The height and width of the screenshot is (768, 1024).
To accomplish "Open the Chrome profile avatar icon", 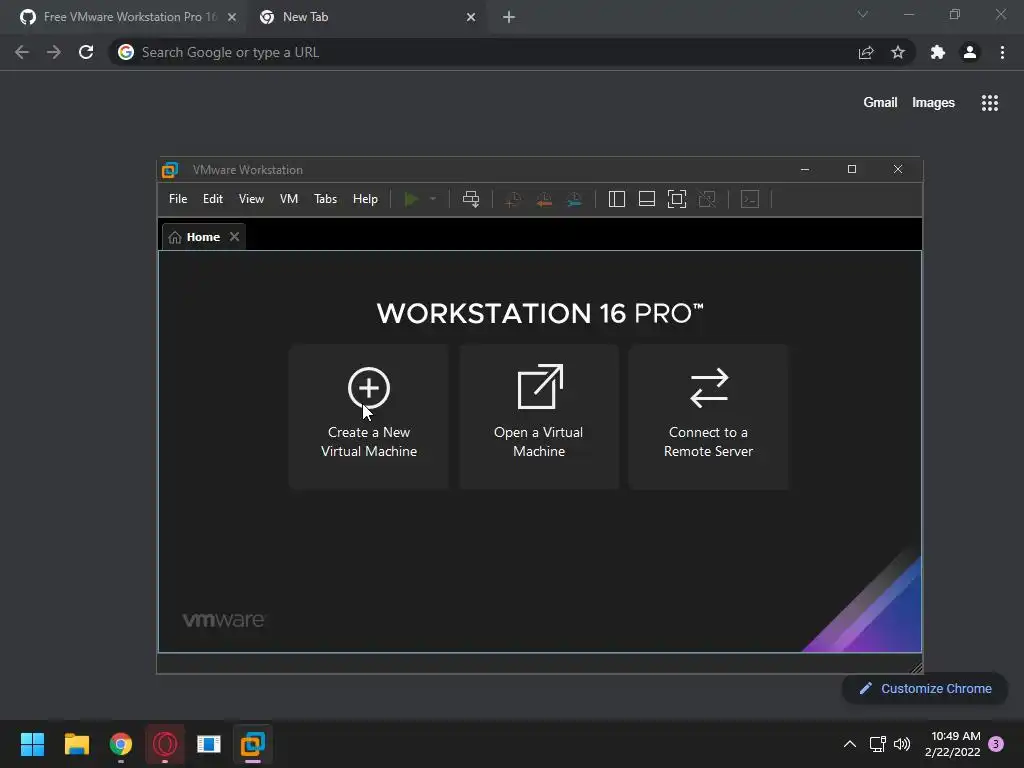I will point(970,52).
